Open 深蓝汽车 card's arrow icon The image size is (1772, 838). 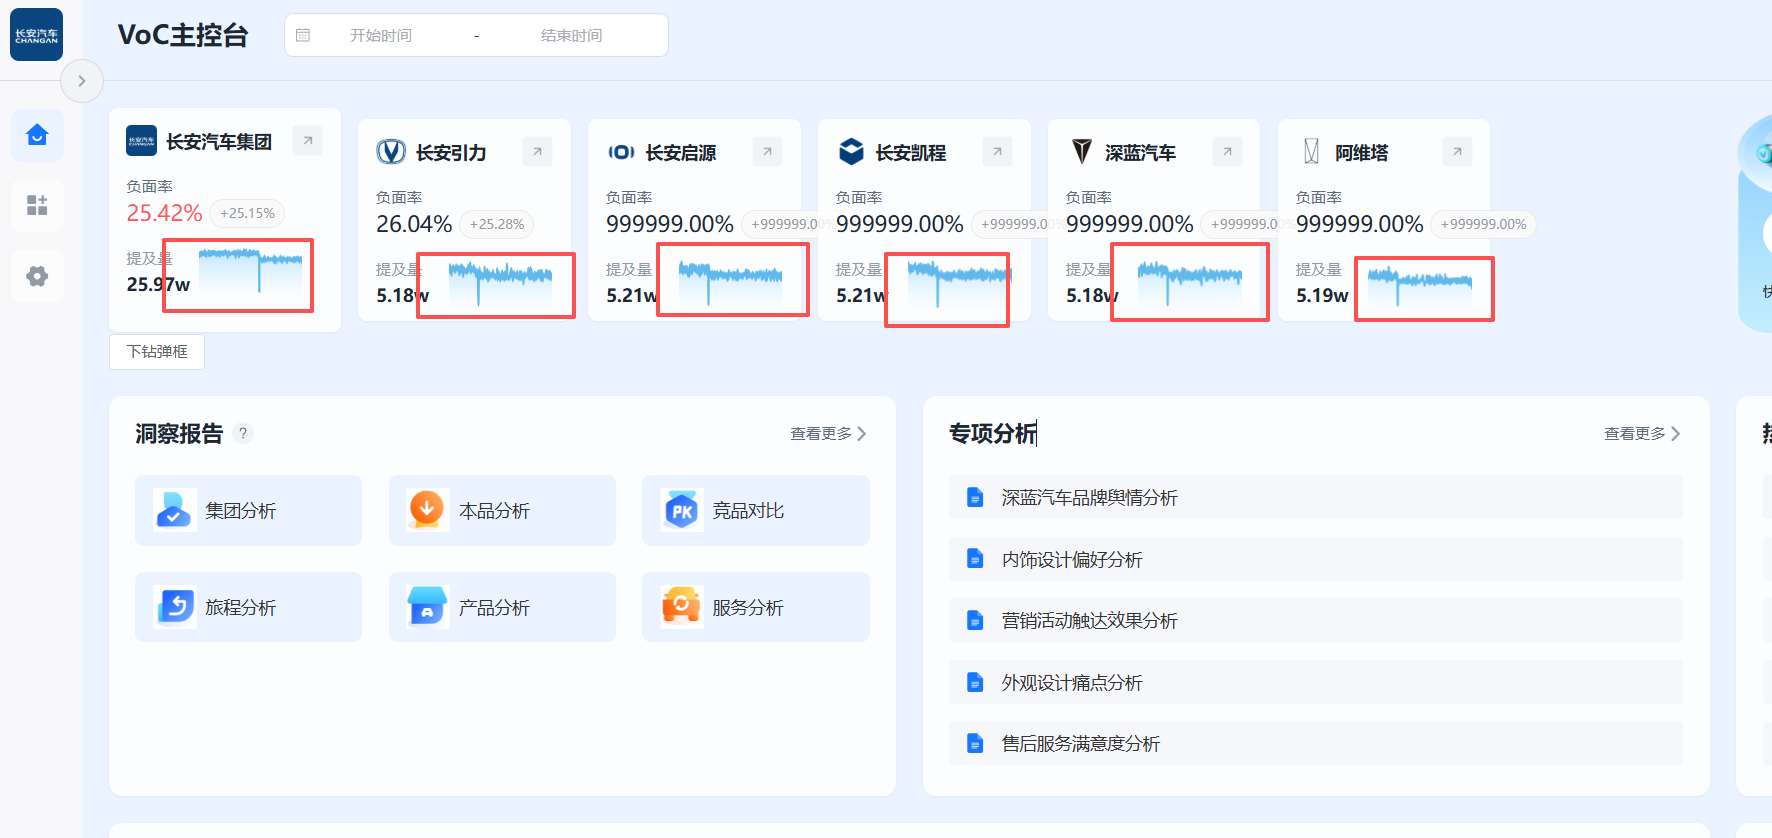click(1227, 152)
